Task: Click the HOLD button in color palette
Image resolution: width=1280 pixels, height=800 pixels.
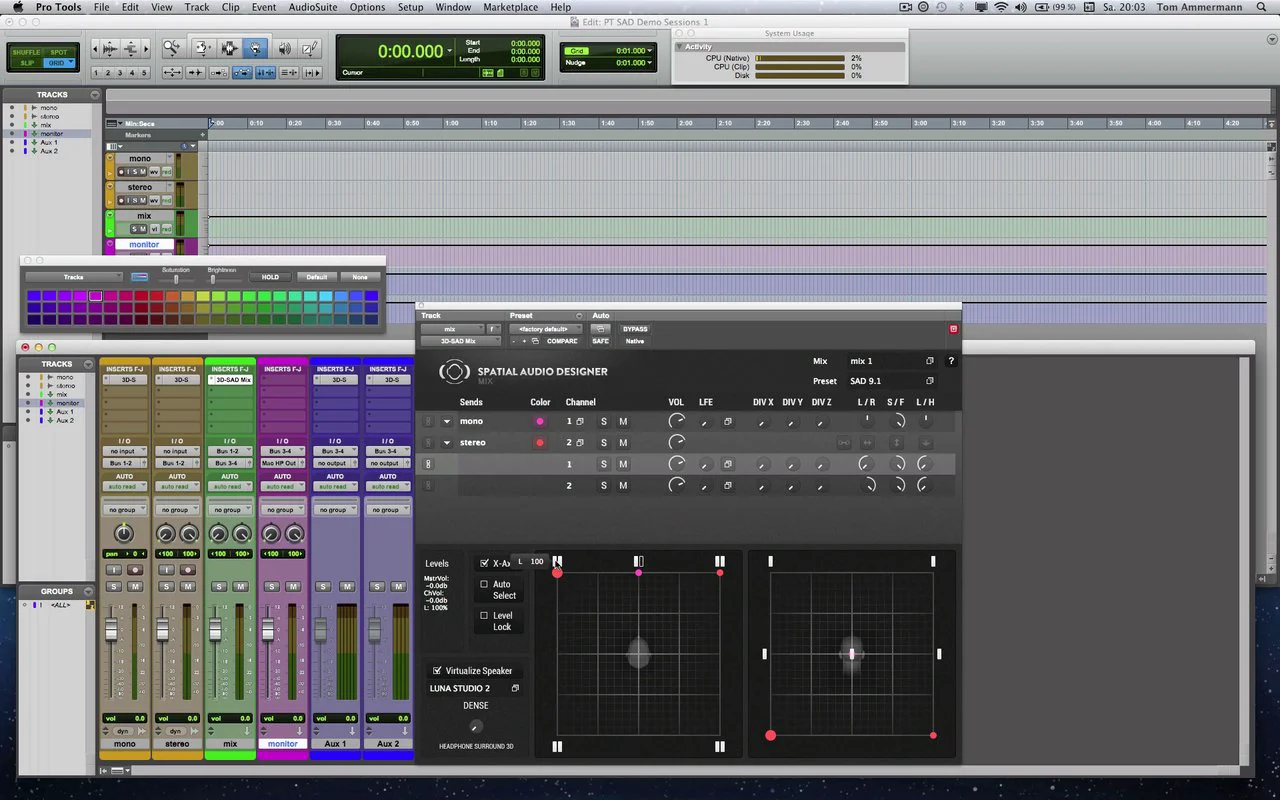Action: pos(270,277)
